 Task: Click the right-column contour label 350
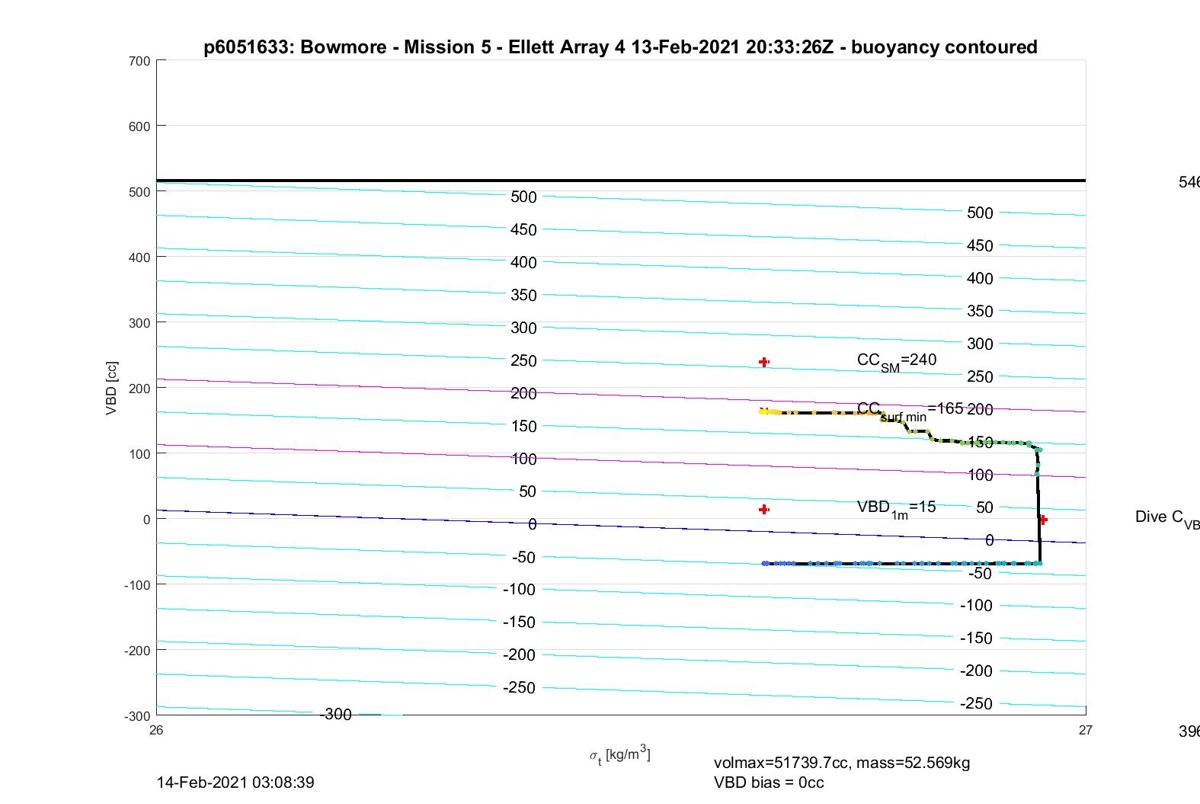tap(980, 311)
